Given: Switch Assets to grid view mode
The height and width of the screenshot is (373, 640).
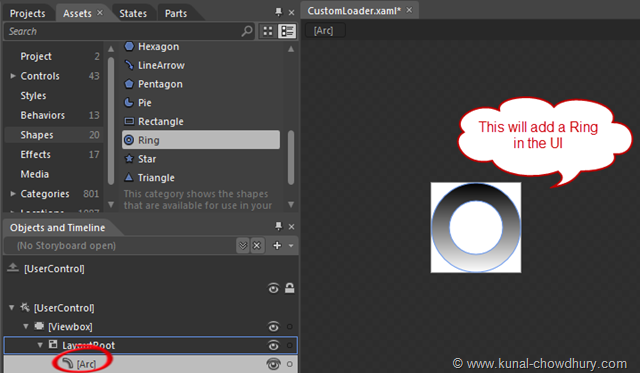Looking at the screenshot, I should pyautogui.click(x=268, y=31).
